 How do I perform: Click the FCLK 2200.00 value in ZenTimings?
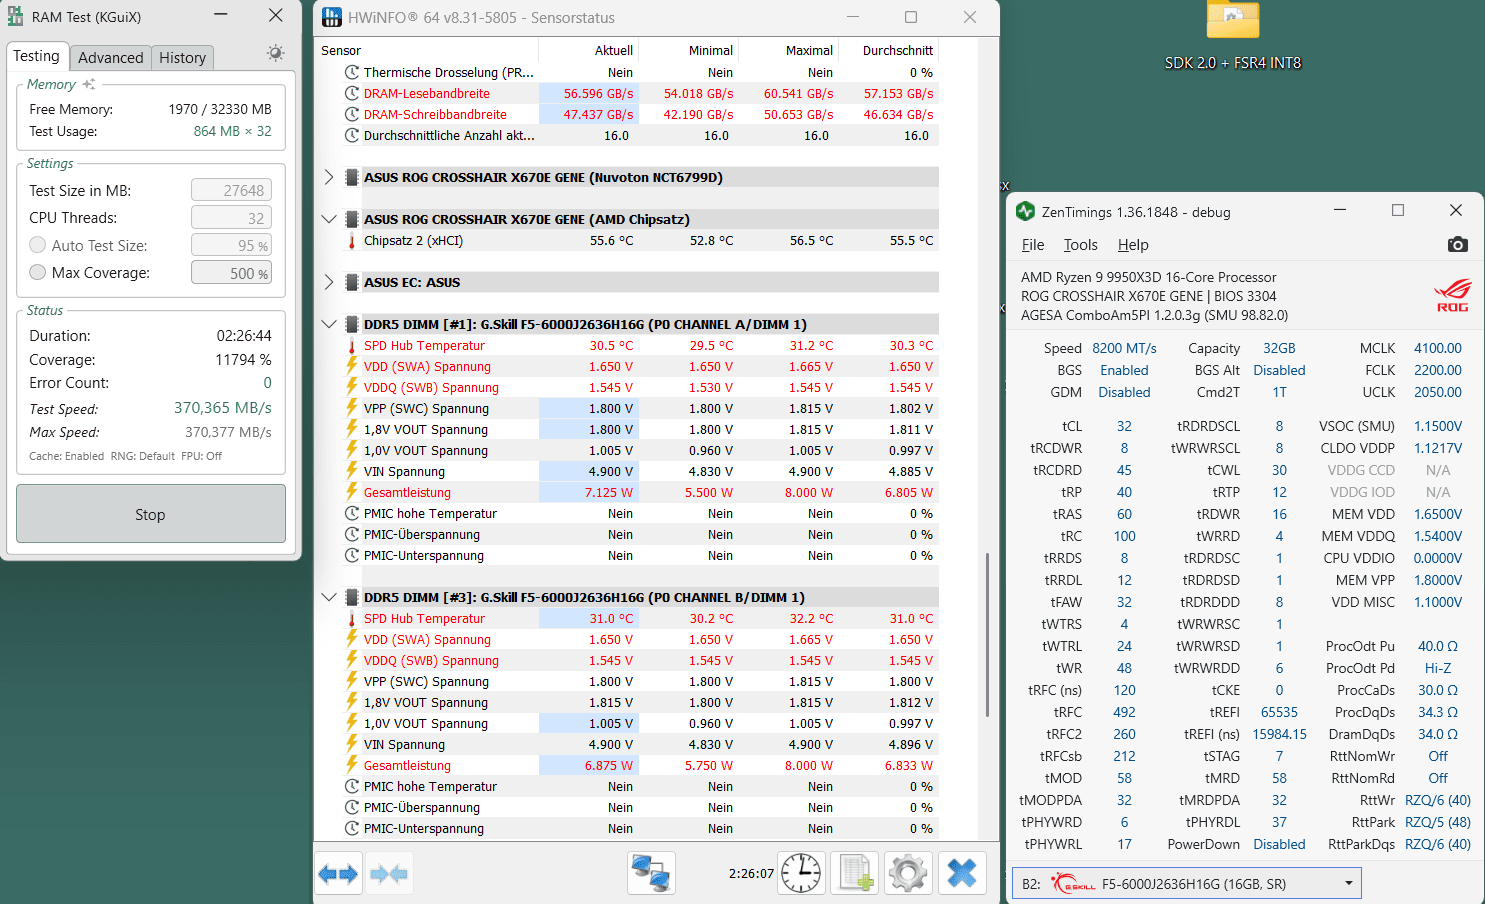tap(1438, 370)
